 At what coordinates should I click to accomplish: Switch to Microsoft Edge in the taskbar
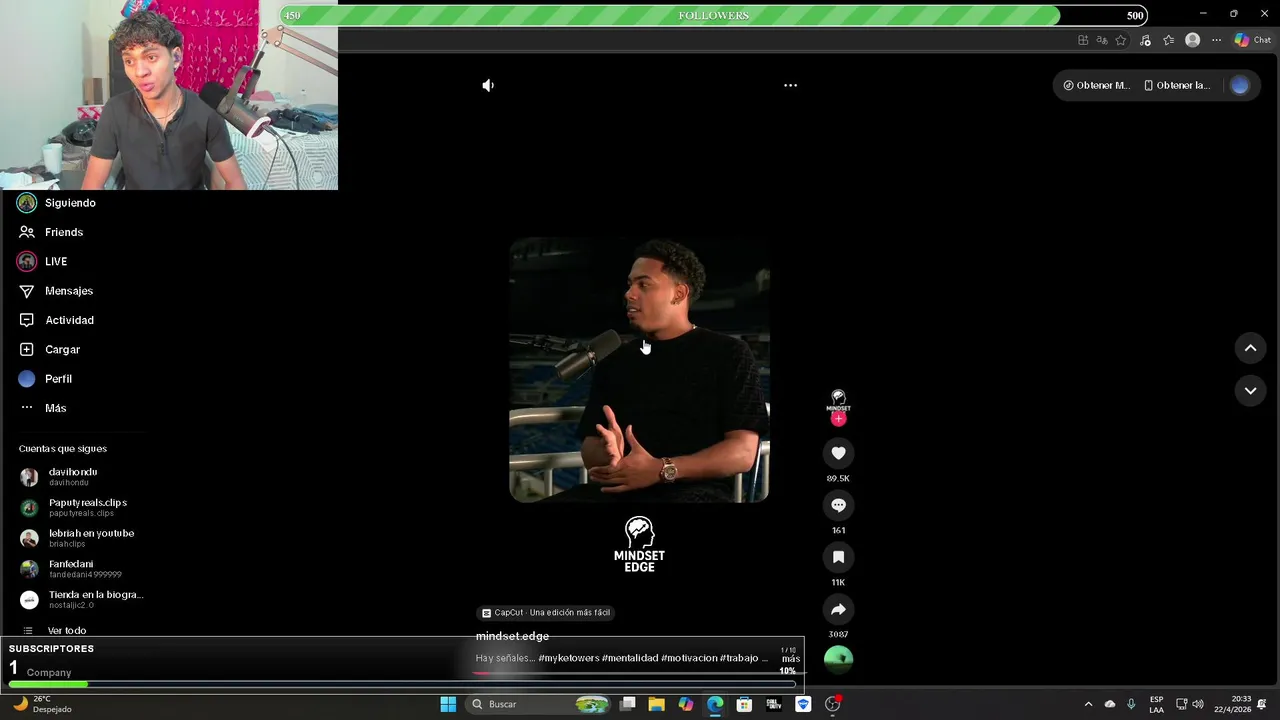[x=715, y=704]
